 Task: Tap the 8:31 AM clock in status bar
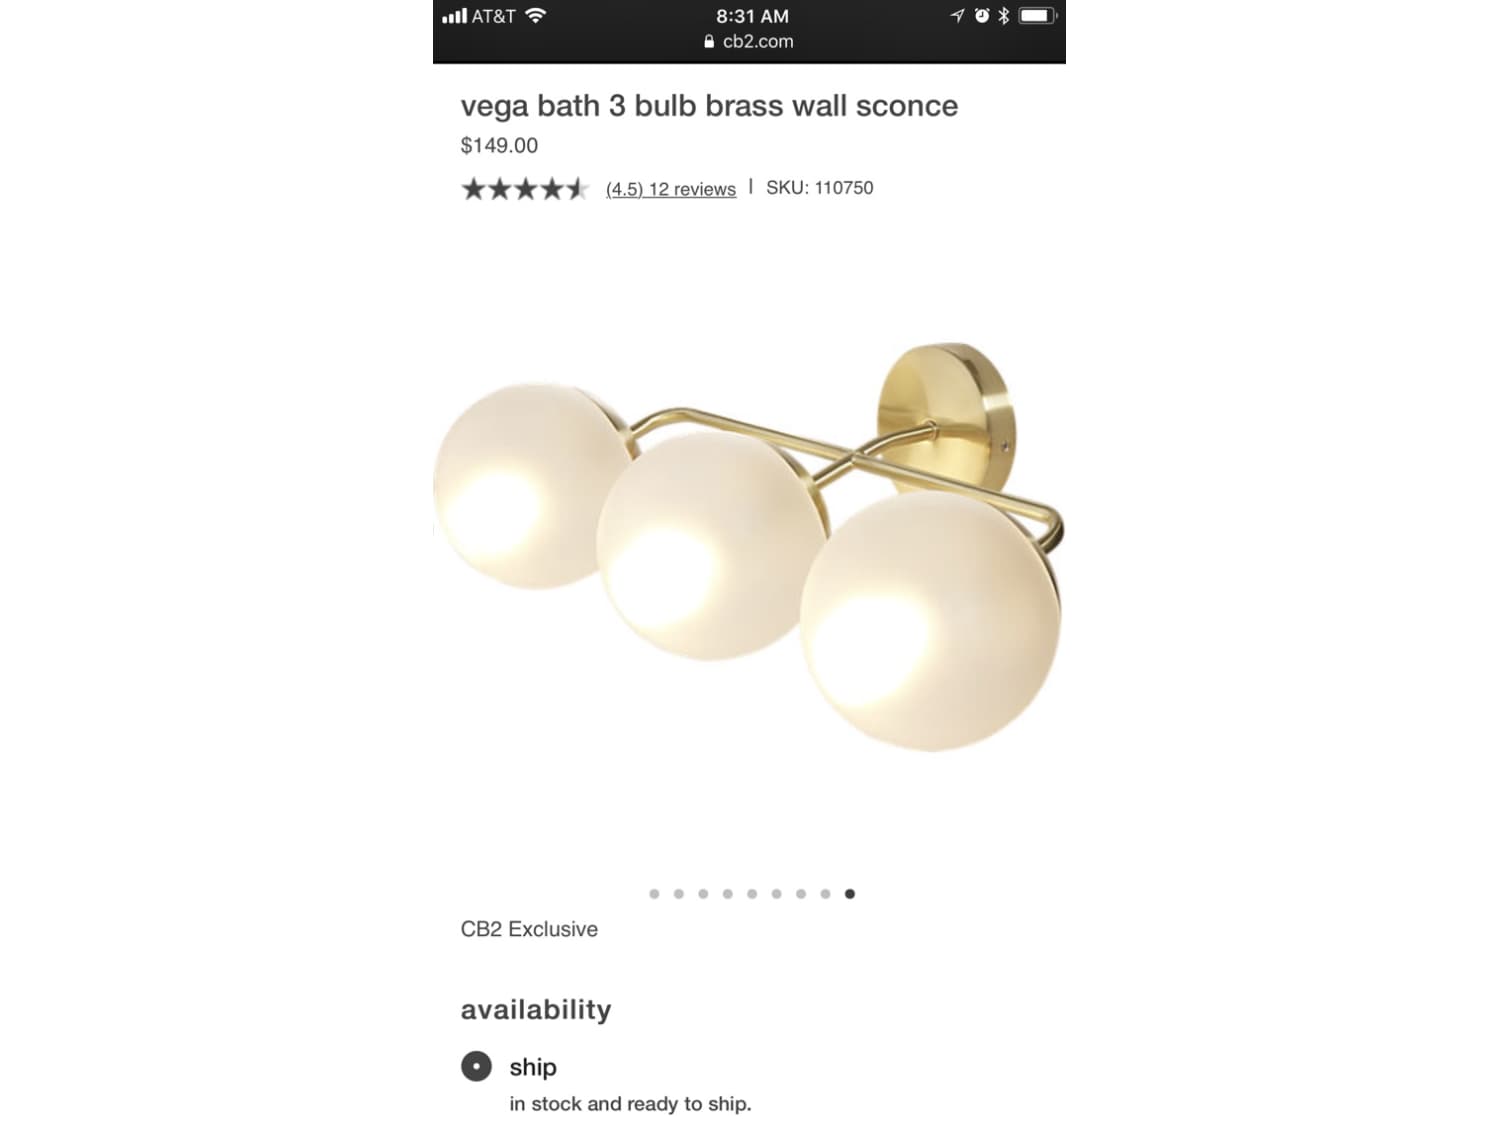point(752,16)
